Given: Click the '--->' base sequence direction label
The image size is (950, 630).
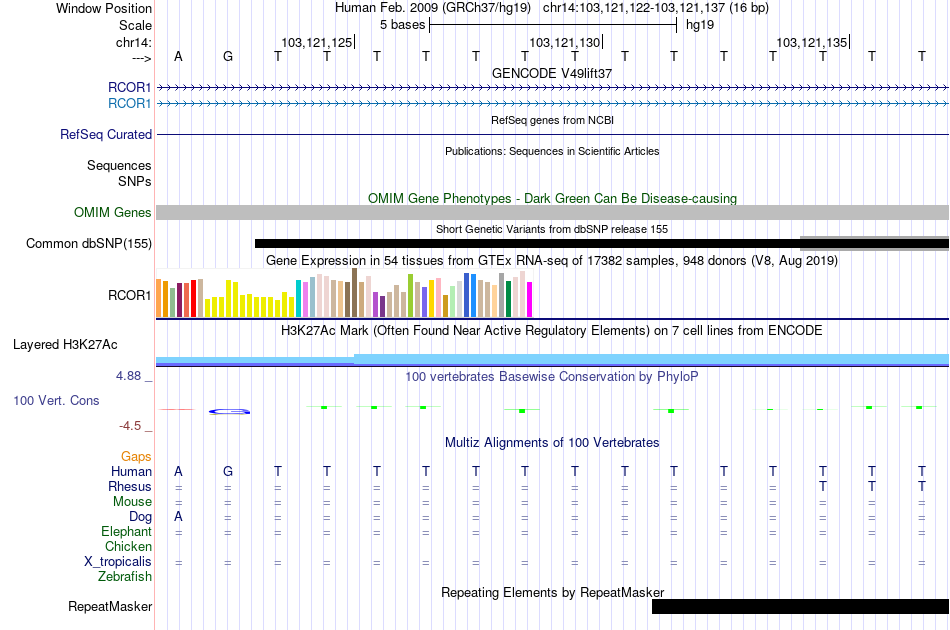Looking at the screenshot, I should tap(141, 58).
